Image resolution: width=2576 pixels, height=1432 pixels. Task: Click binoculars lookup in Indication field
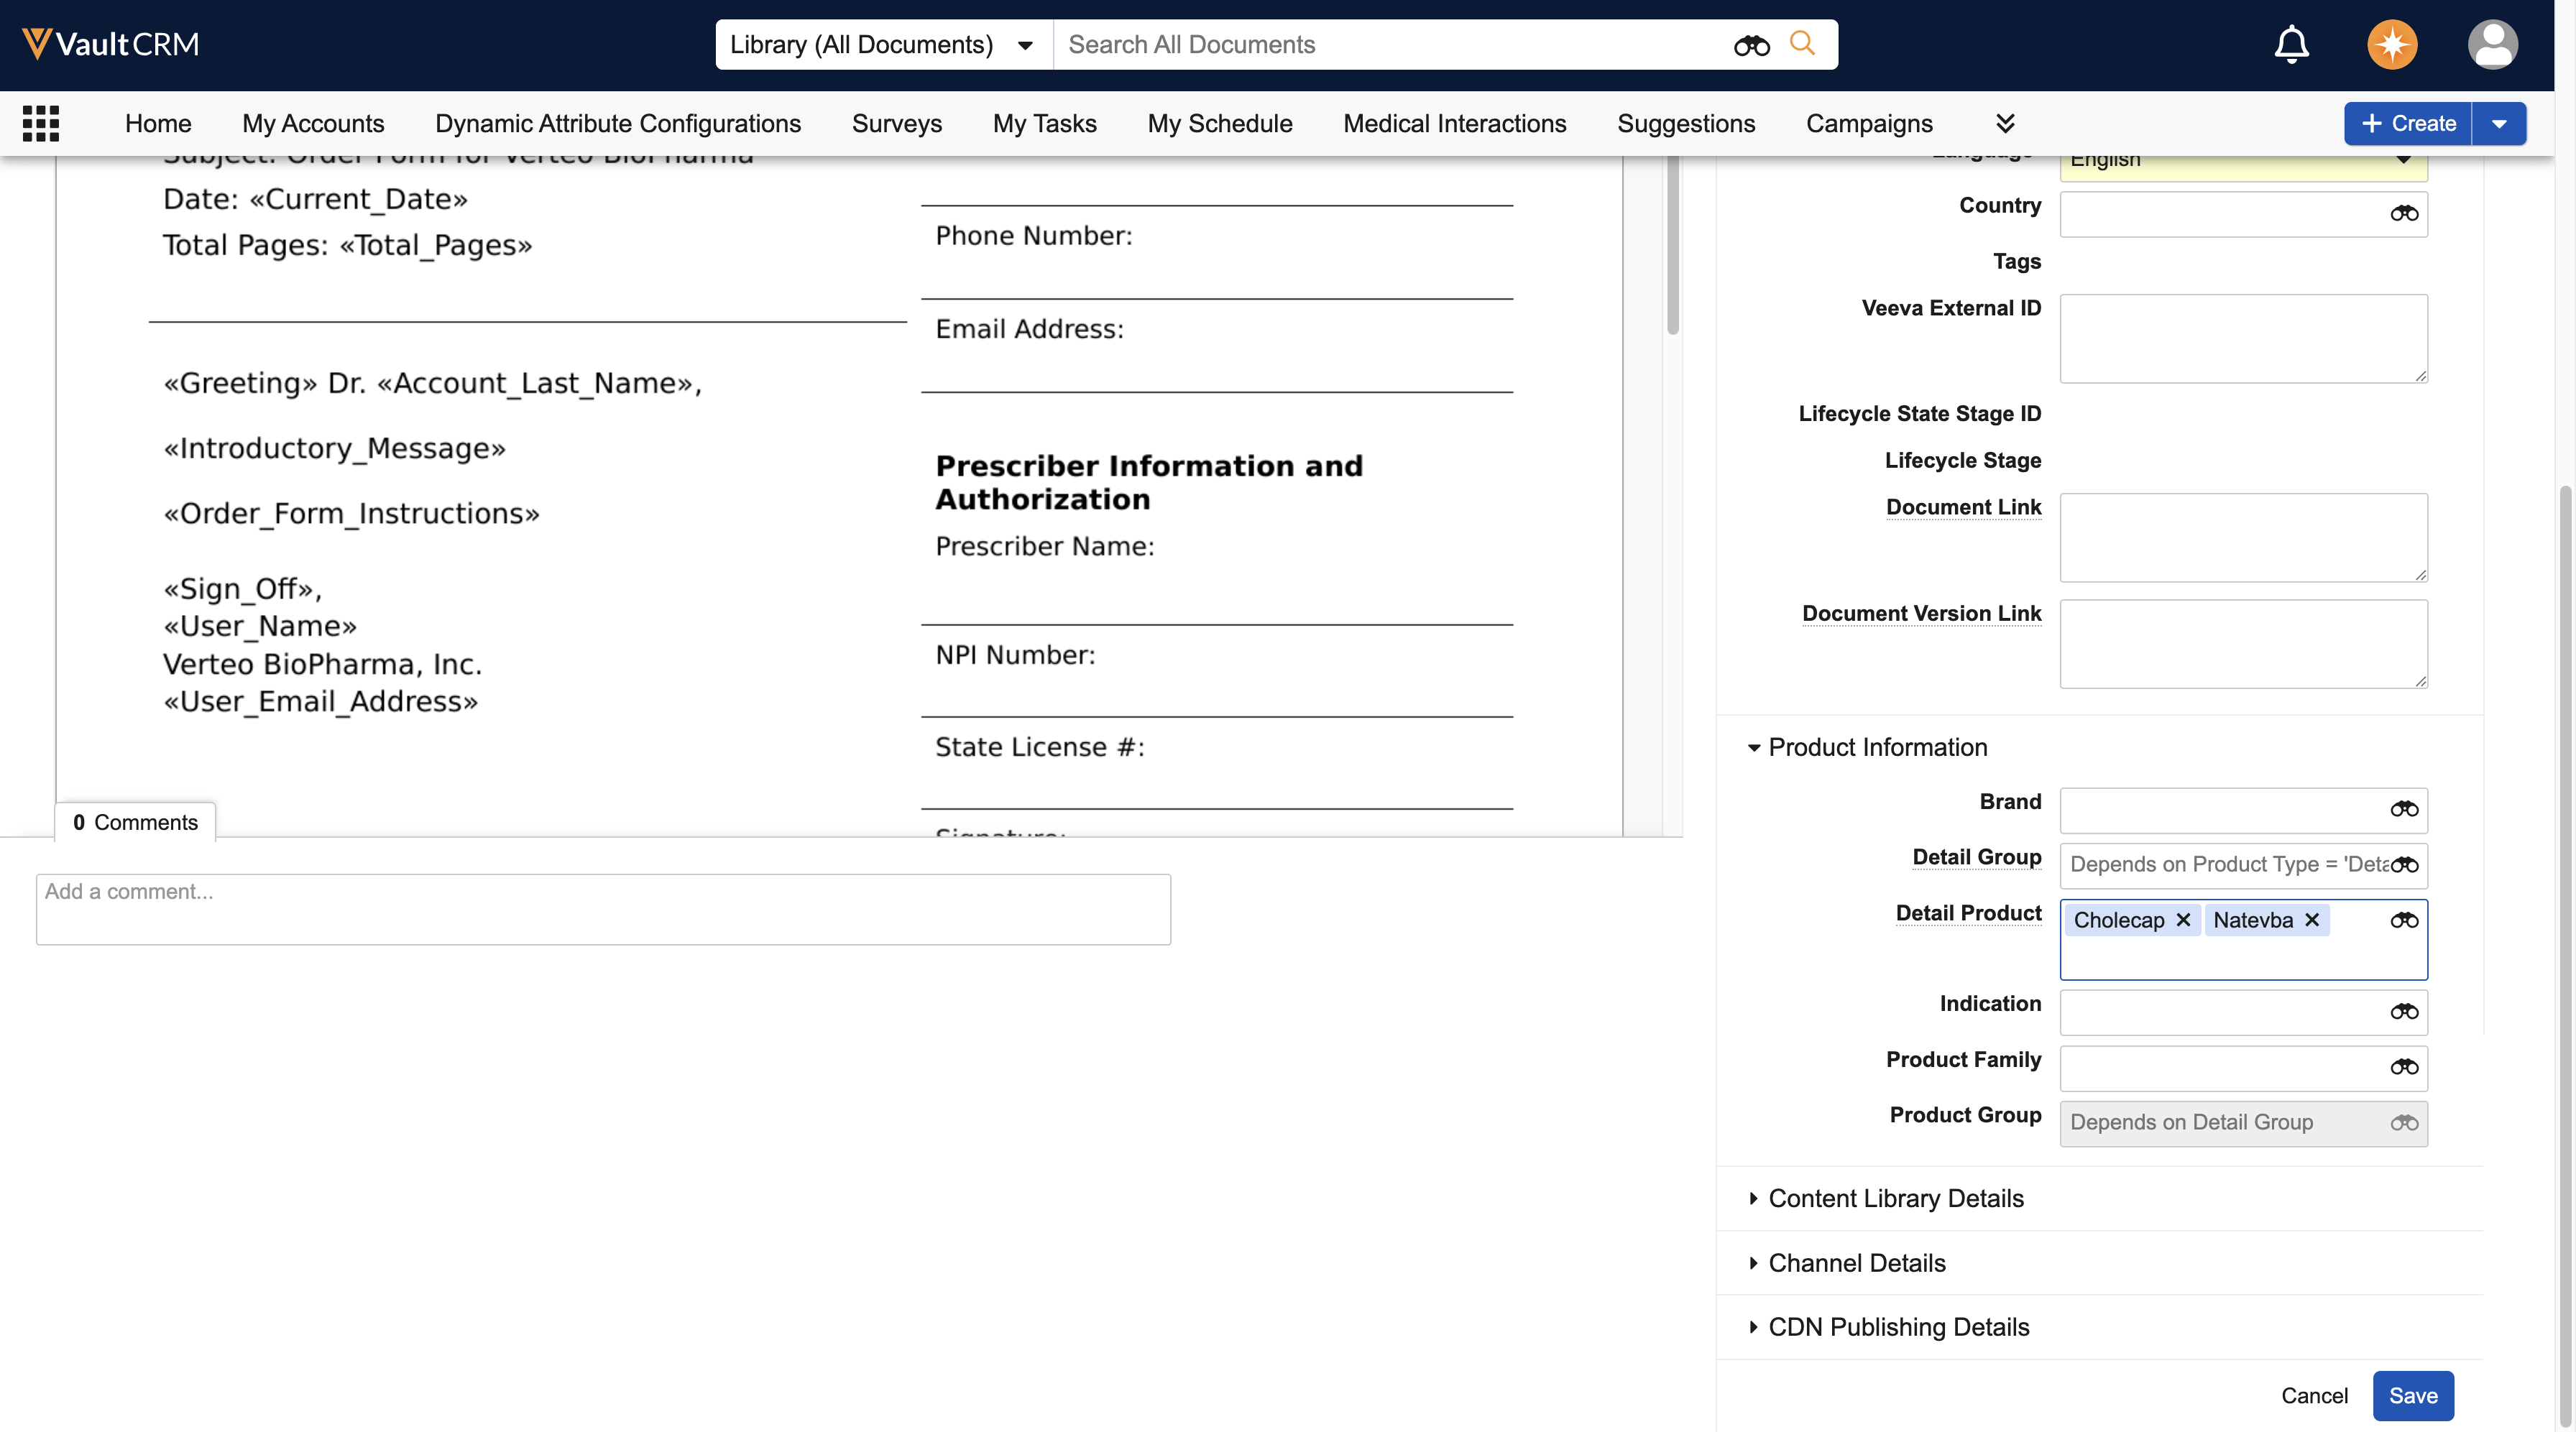point(2404,1011)
